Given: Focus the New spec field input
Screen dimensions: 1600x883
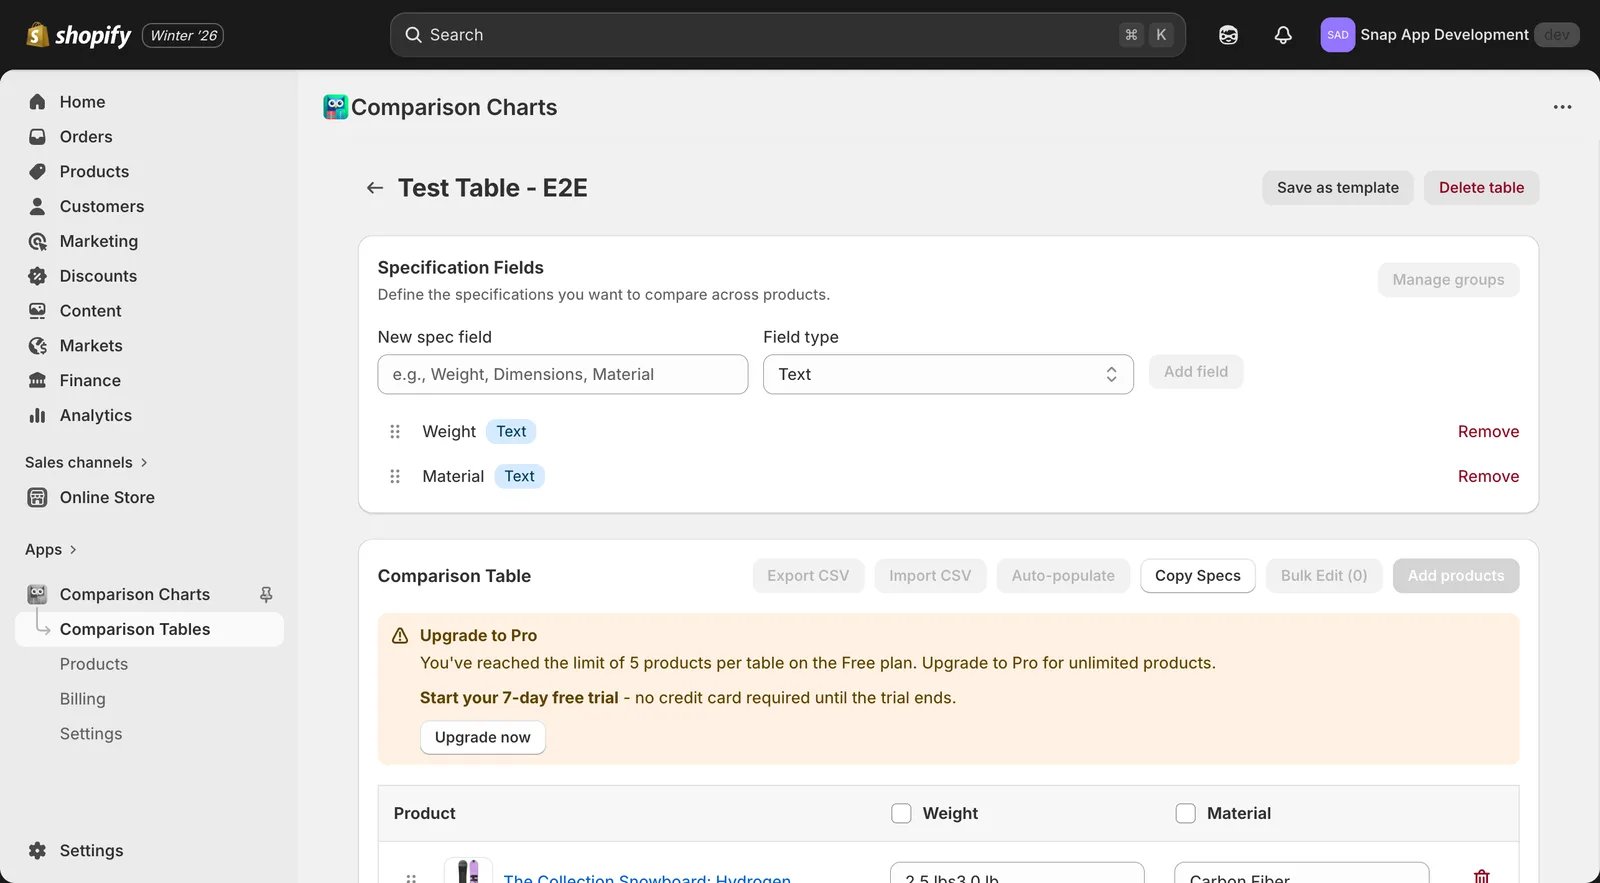Looking at the screenshot, I should click(x=563, y=374).
